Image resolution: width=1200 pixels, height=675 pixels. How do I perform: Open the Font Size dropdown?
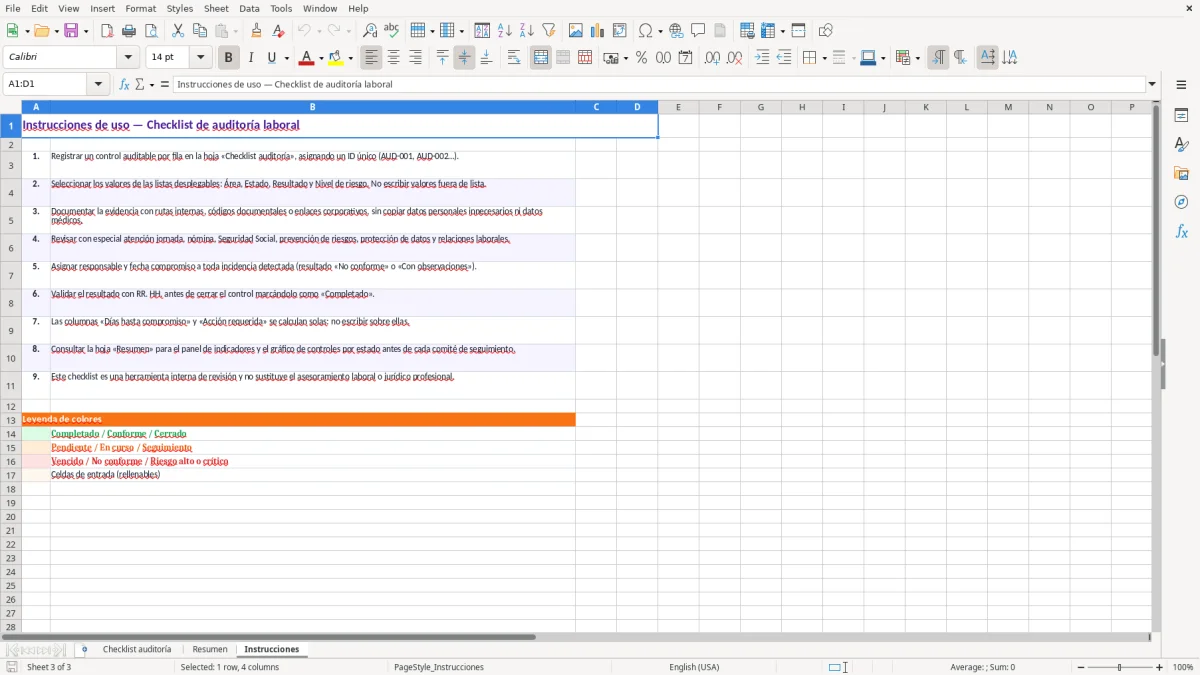coord(201,58)
